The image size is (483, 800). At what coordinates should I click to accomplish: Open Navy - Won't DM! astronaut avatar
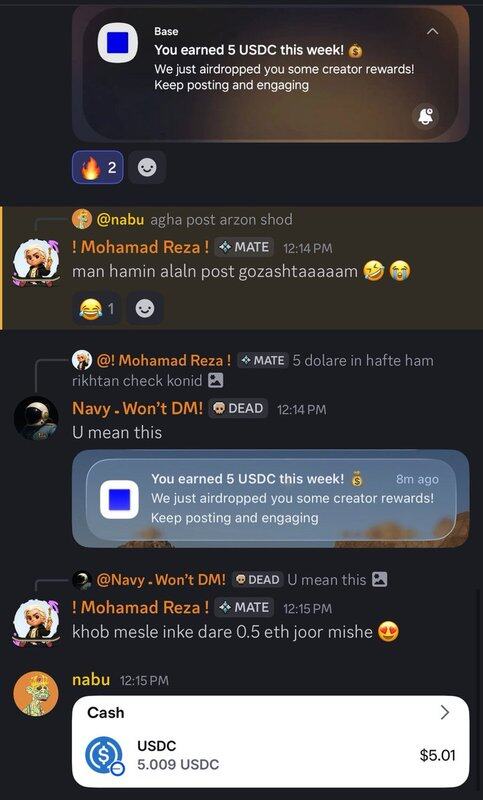36,418
